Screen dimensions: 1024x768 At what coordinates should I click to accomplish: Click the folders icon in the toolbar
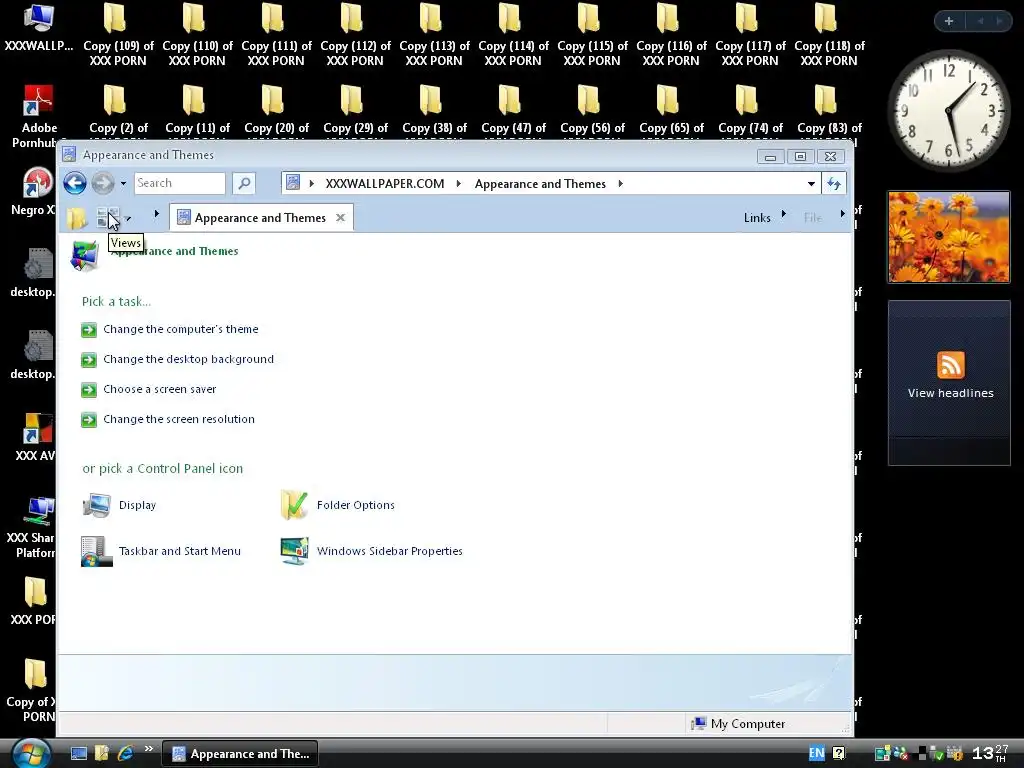(77, 218)
